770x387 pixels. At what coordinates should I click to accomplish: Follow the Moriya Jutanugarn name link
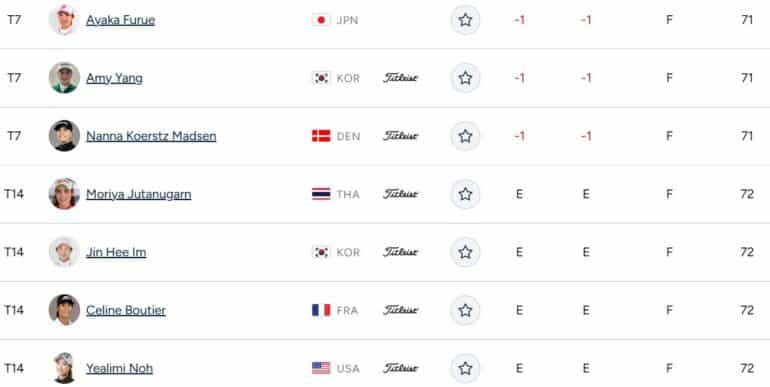pyautogui.click(x=139, y=194)
